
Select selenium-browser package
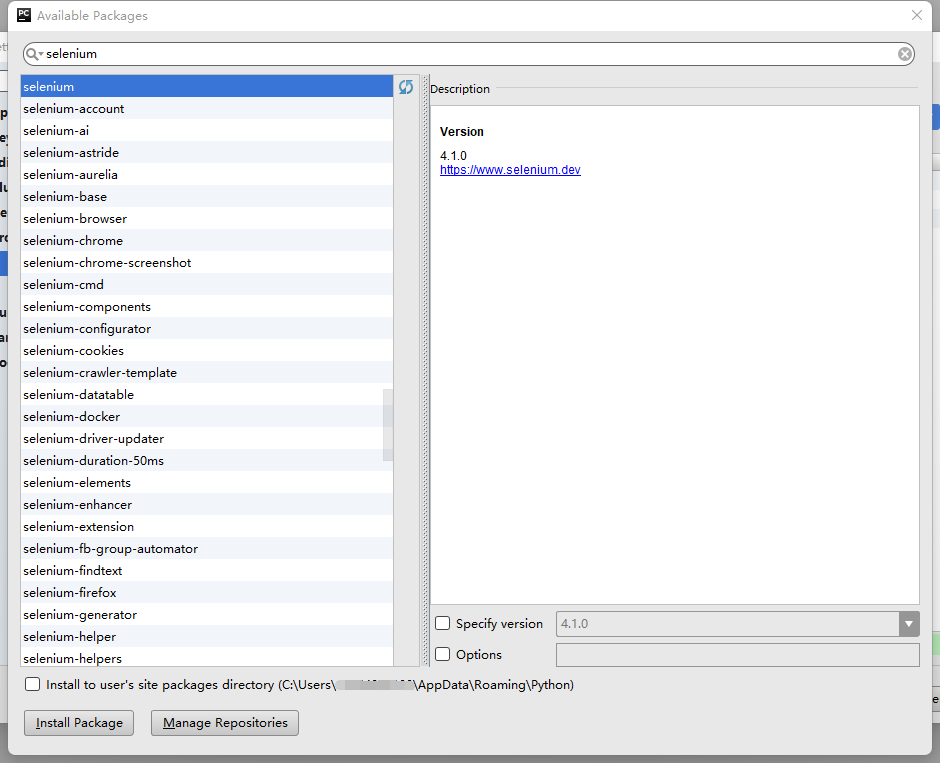[207, 218]
